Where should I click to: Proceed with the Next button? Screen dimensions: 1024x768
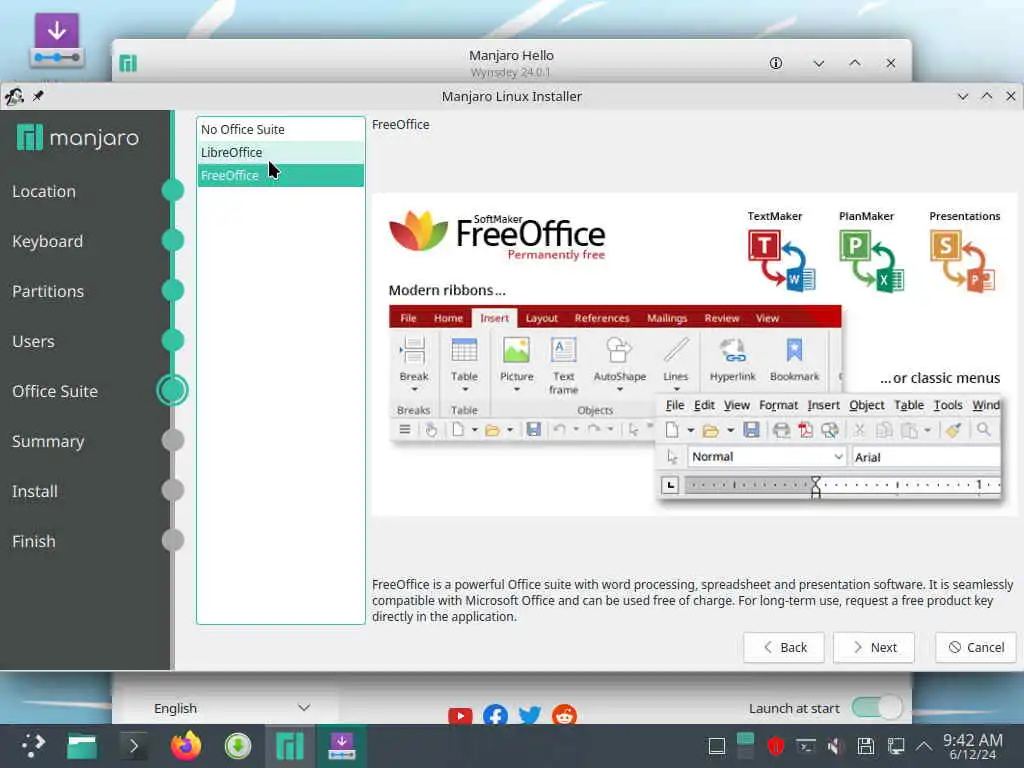[x=874, y=647]
